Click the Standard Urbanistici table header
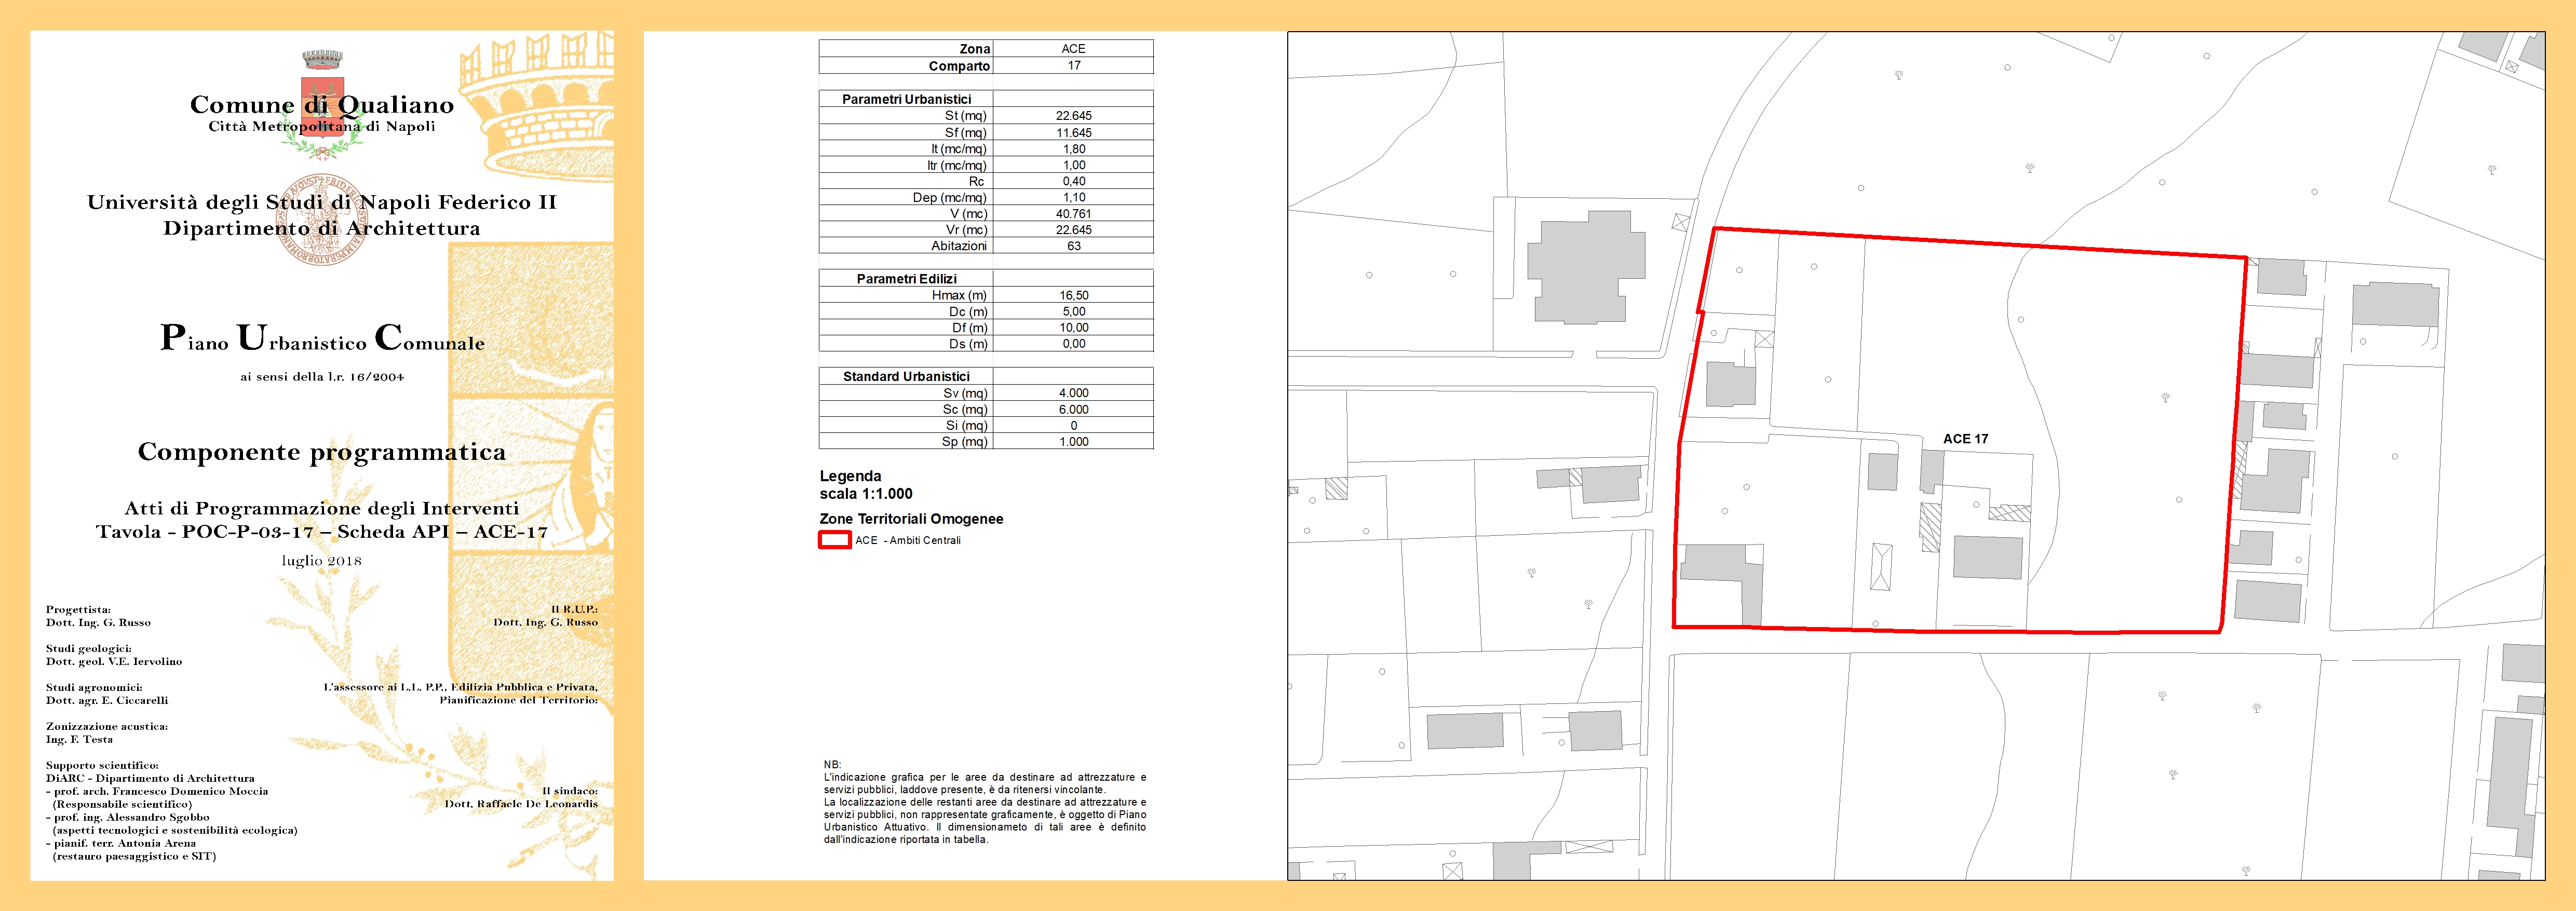 tap(906, 377)
